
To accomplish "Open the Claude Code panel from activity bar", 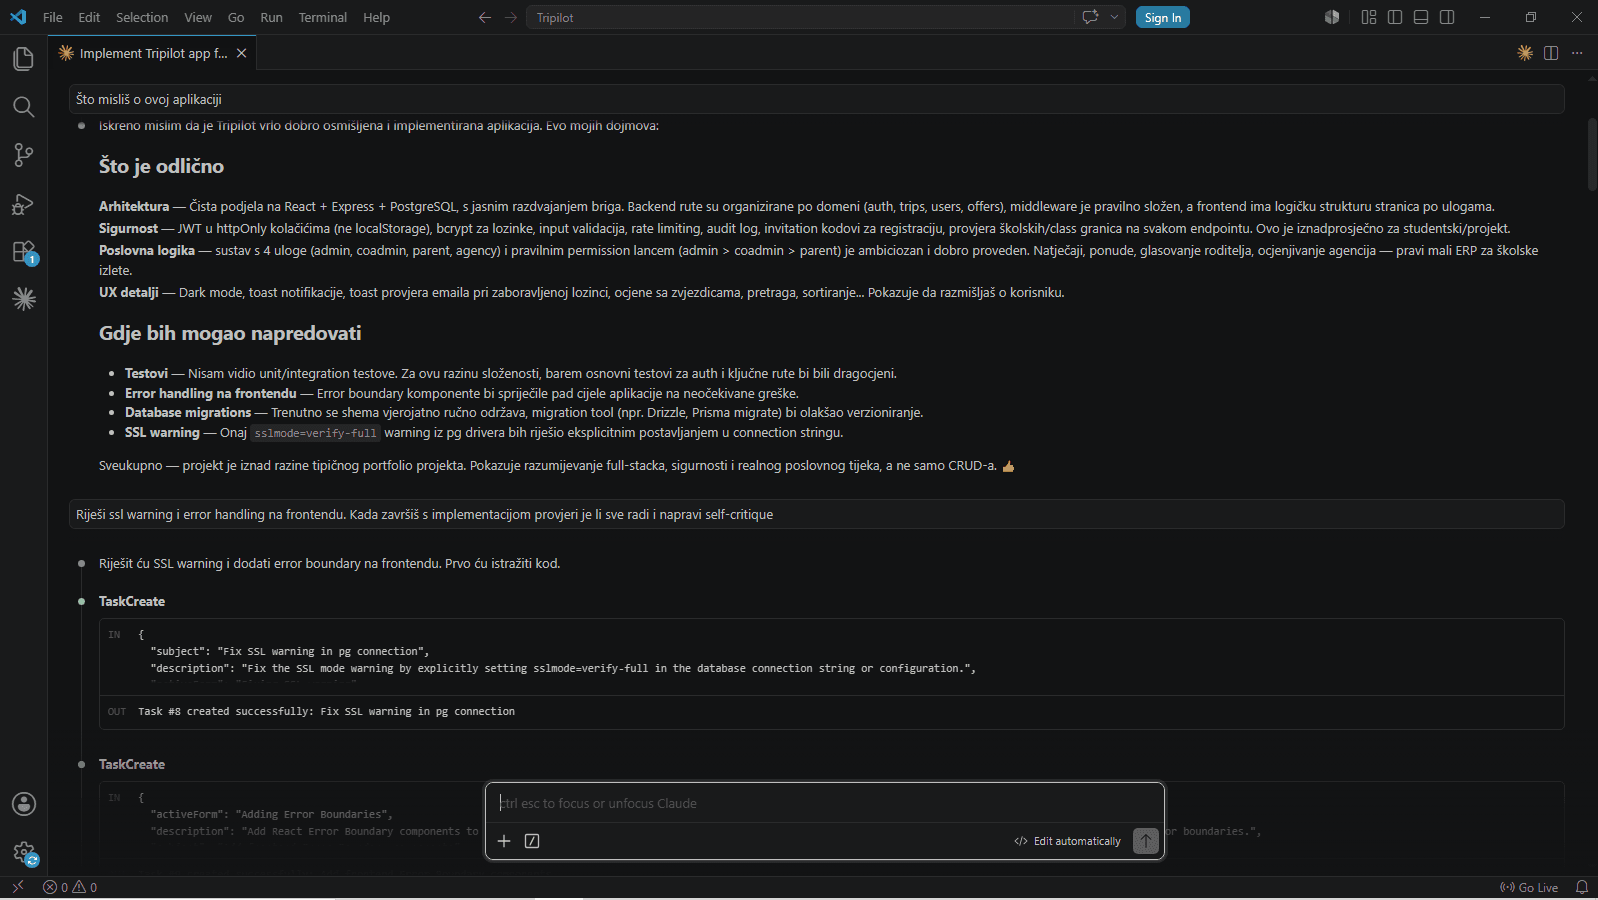I will [x=23, y=298].
